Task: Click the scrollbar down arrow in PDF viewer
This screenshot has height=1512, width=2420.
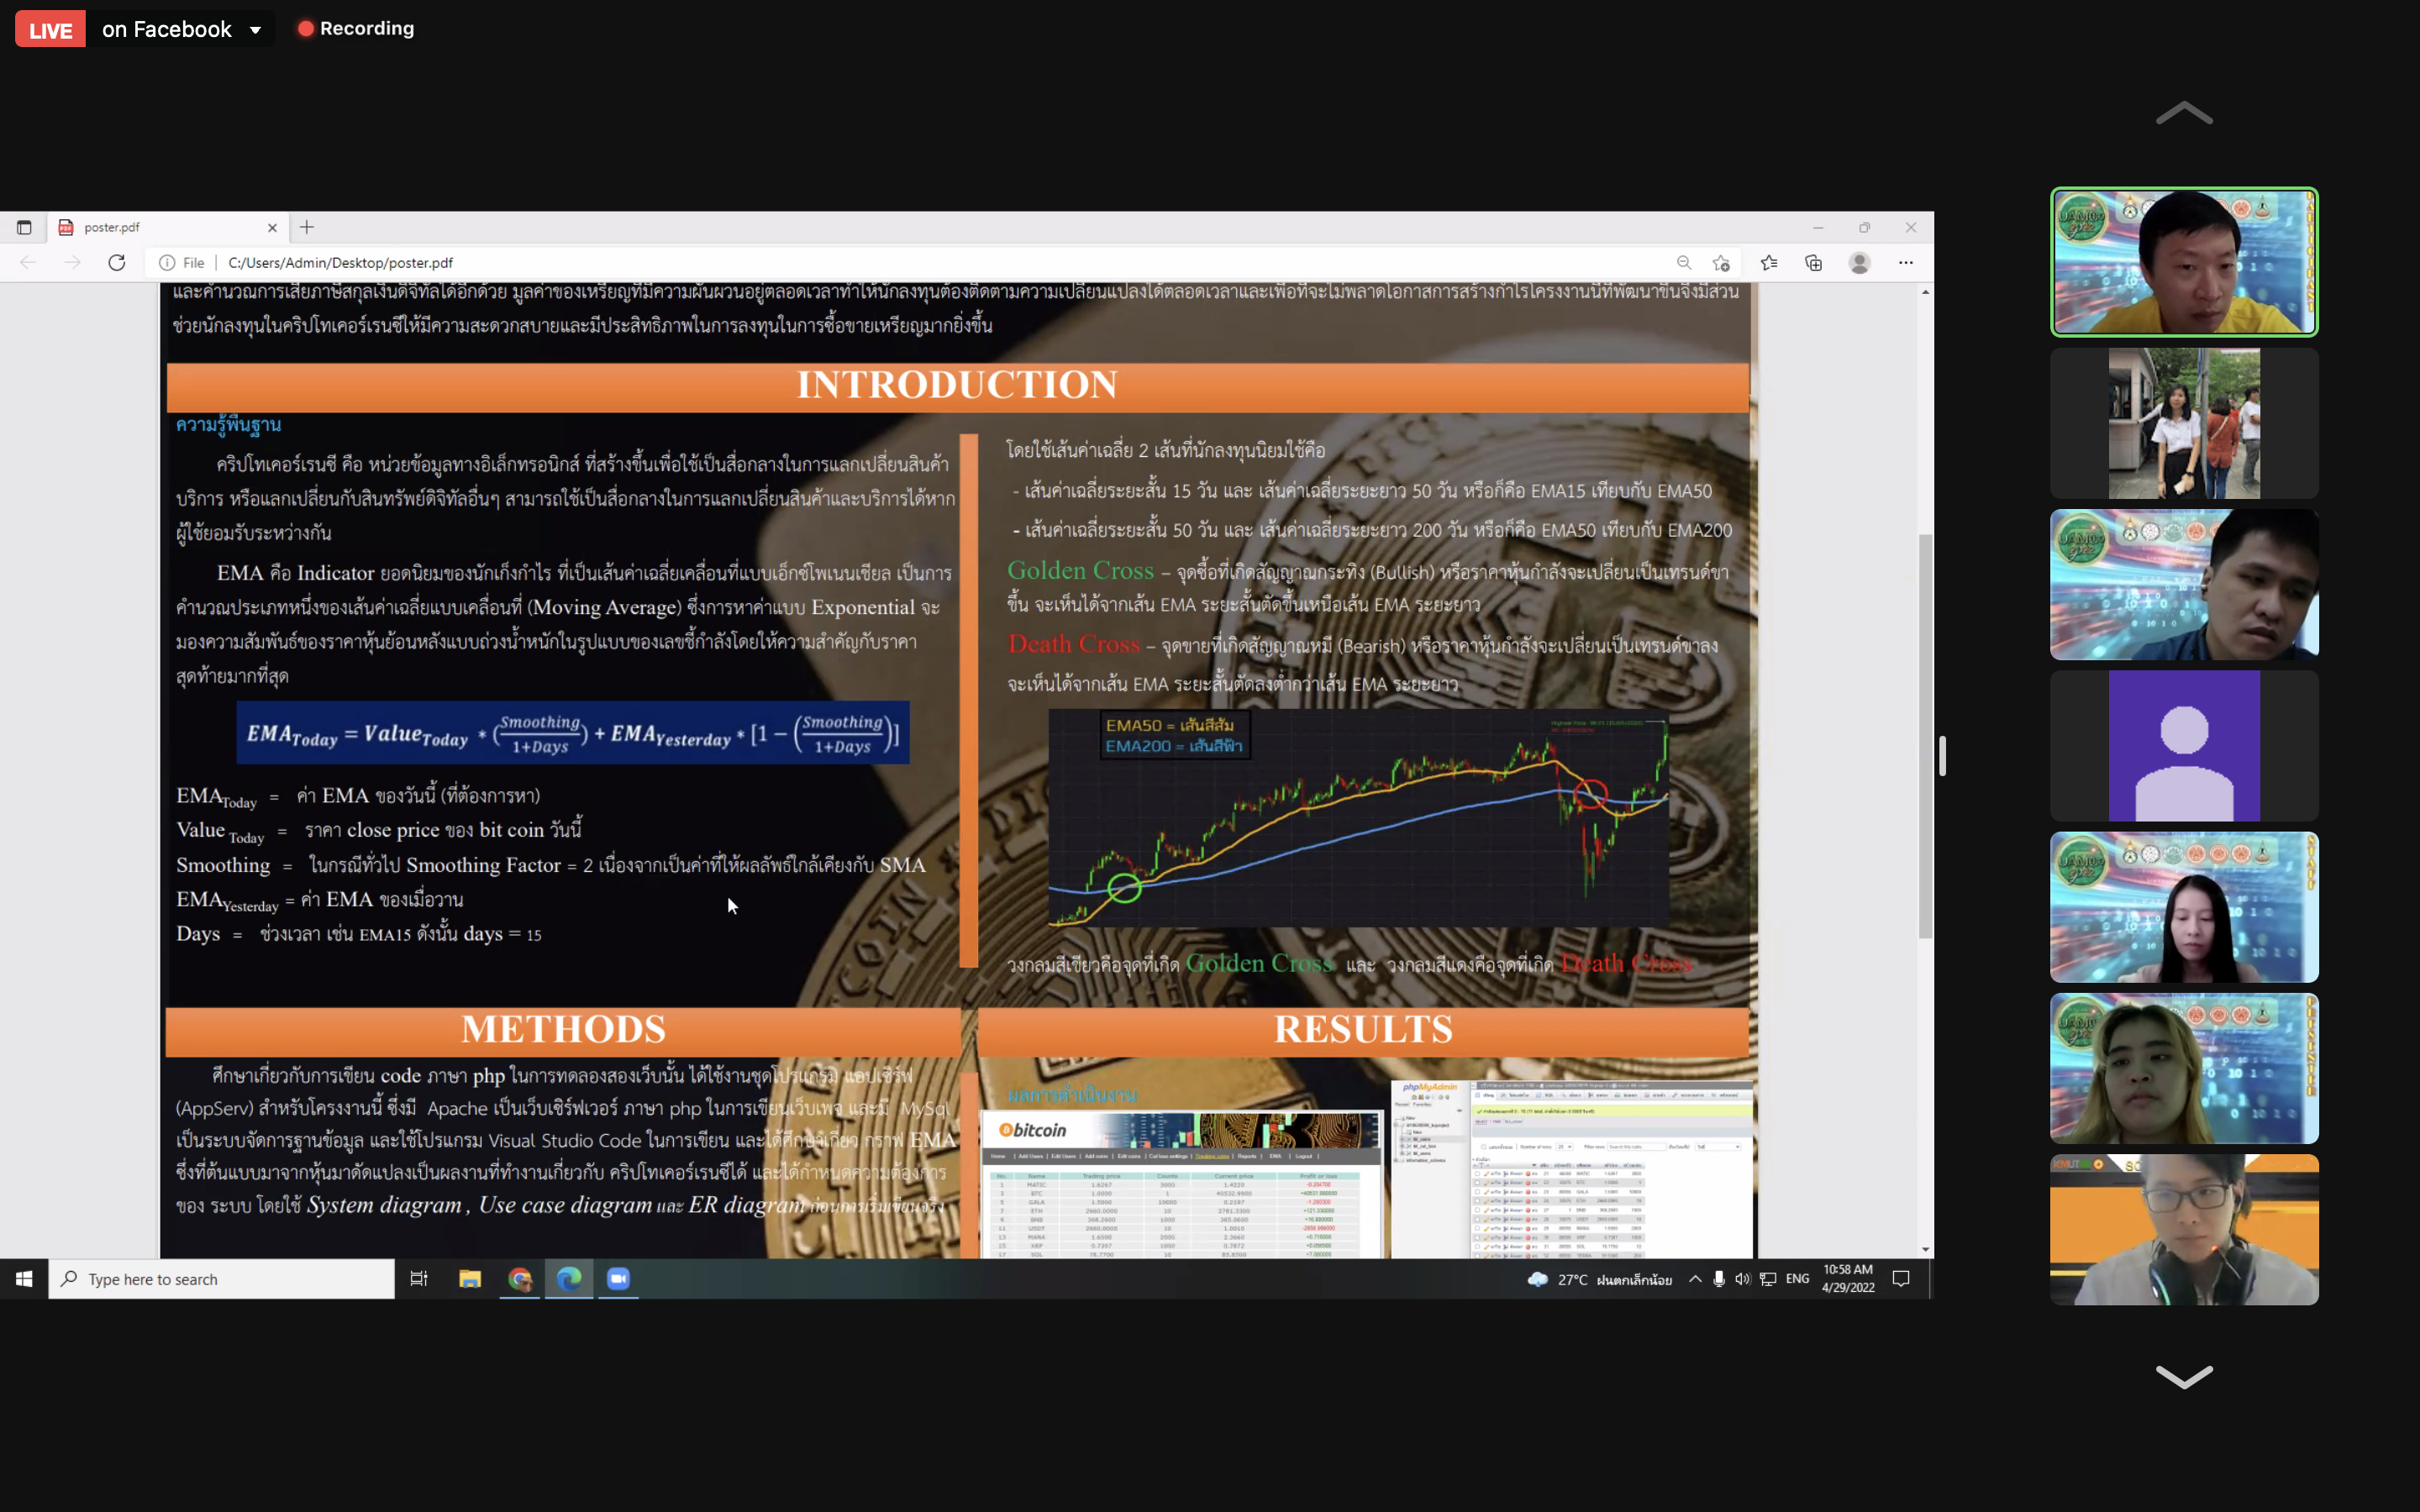Action: [1925, 1249]
